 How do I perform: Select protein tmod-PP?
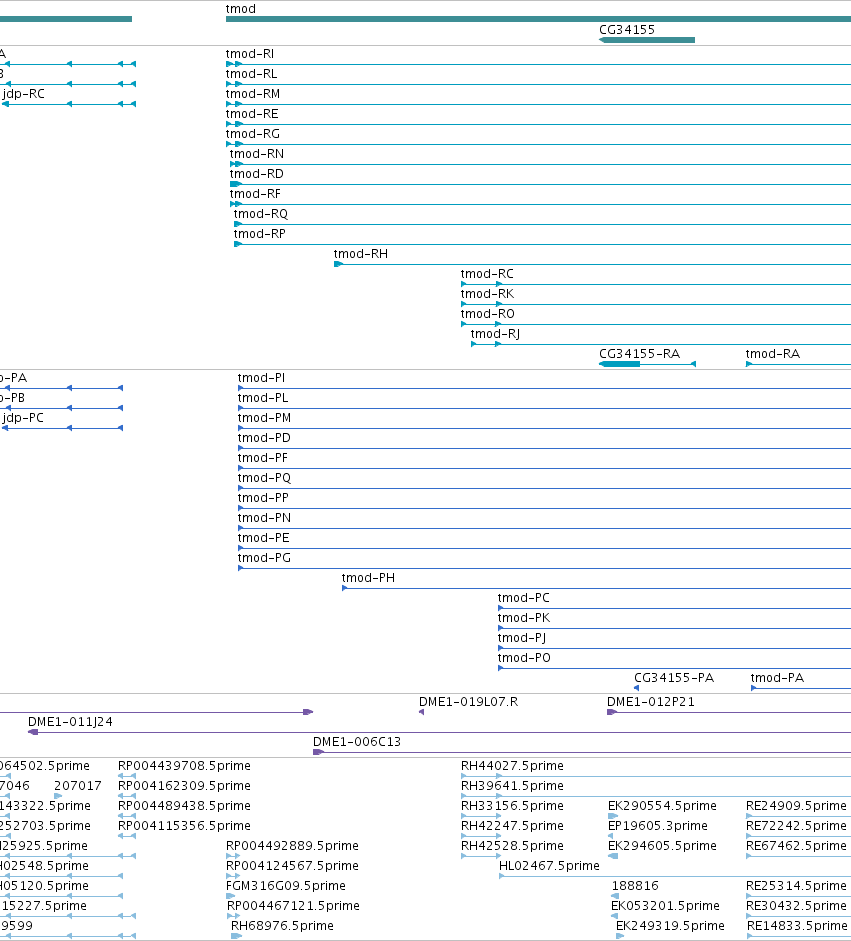click(263, 498)
